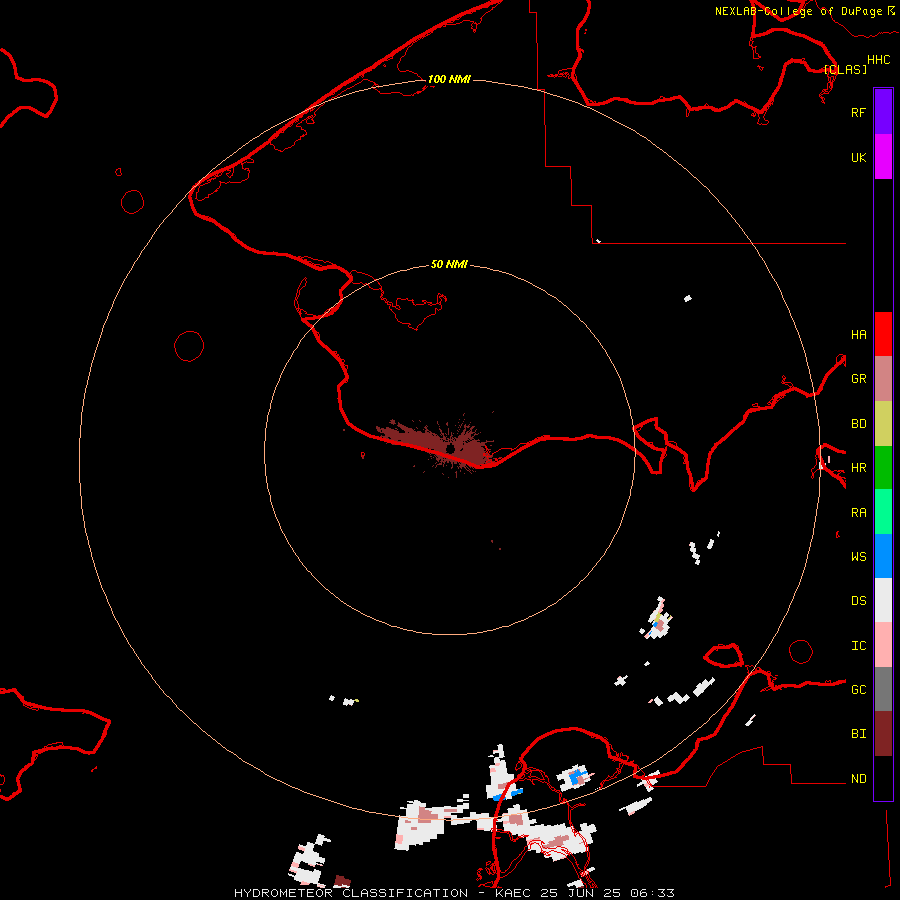
Task: Click the BI legend label
Action: pyautogui.click(x=858, y=734)
